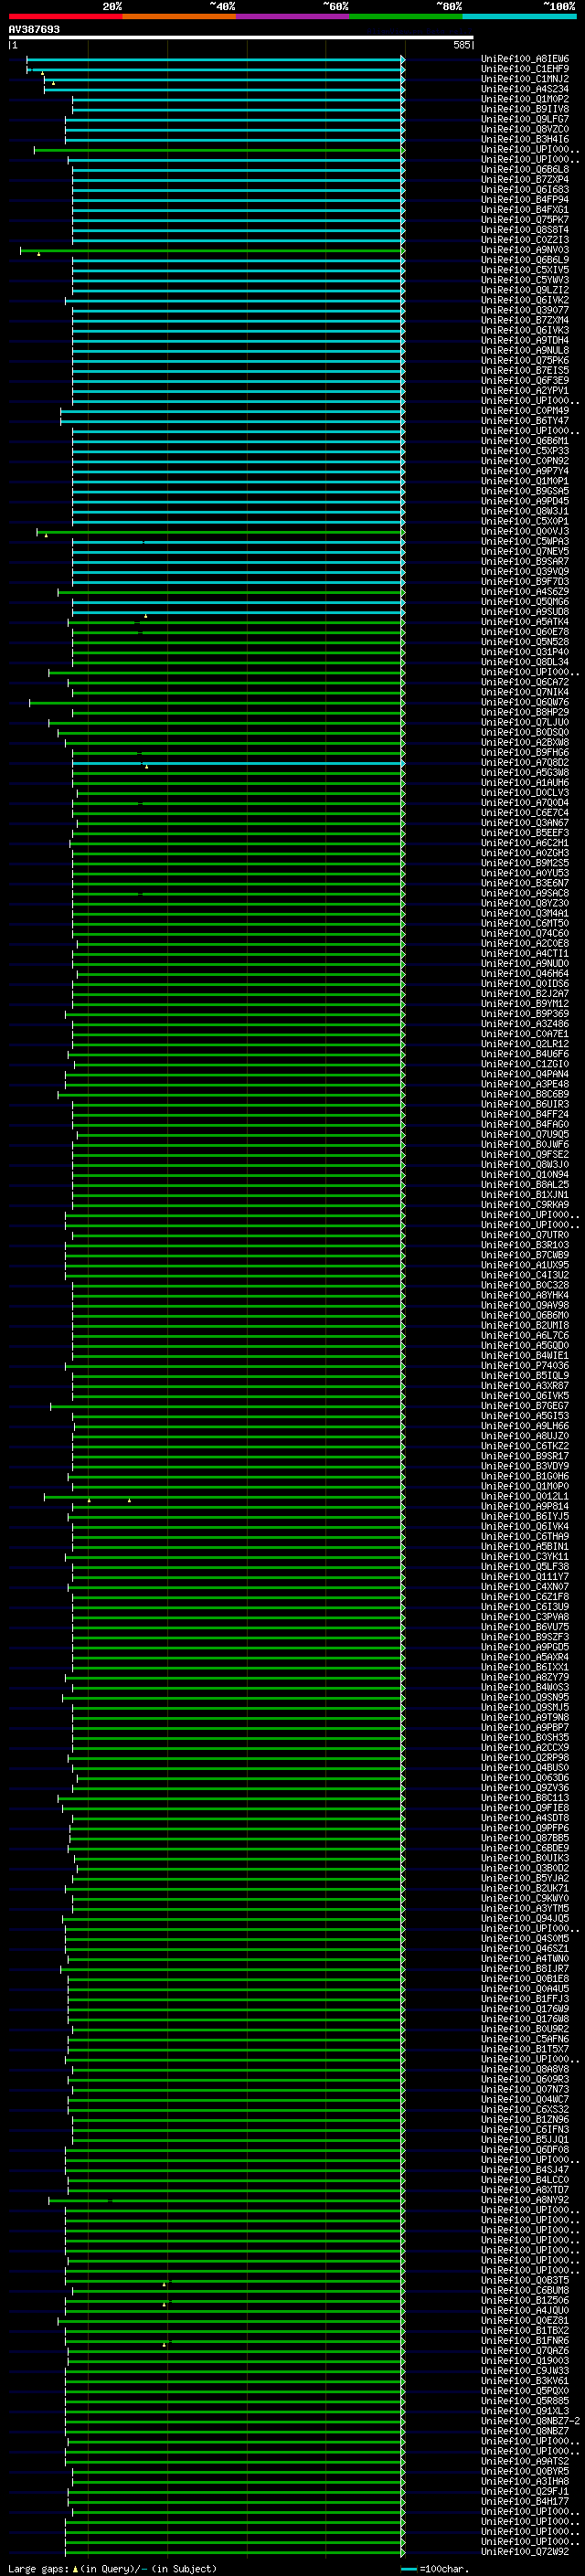Select the hit UniRef100_C5XP33

[x=525, y=451]
